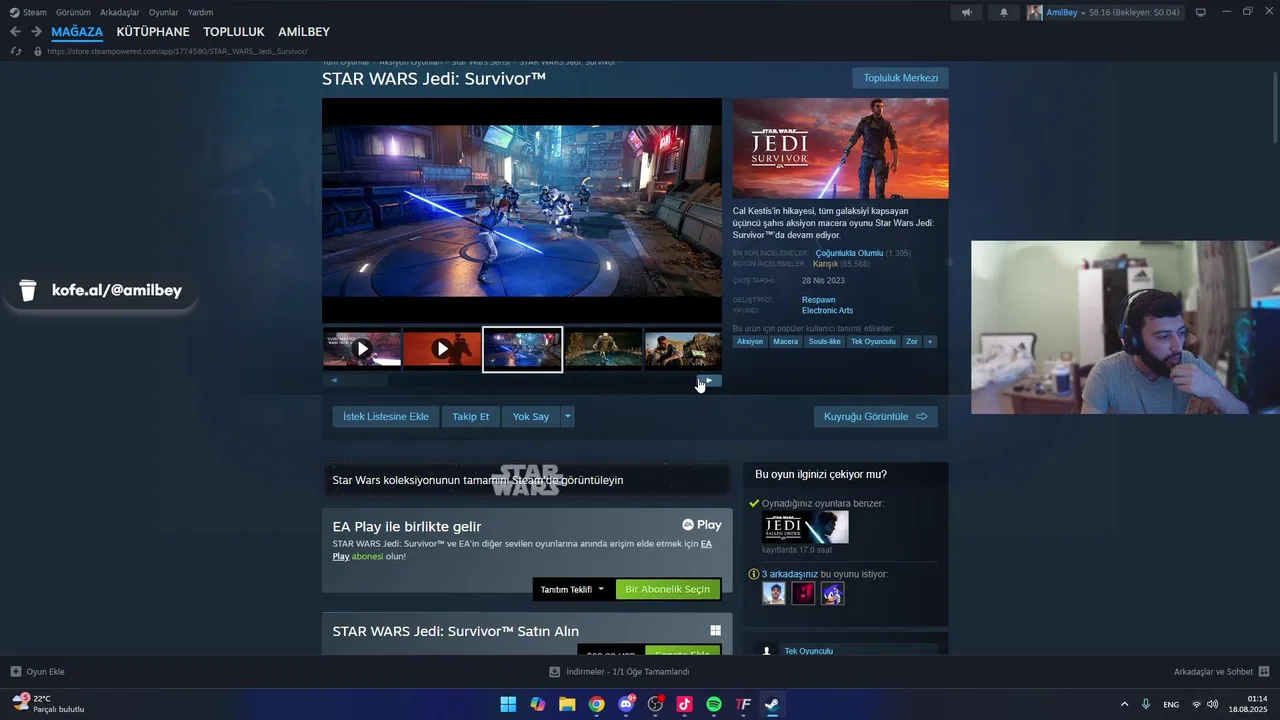This screenshot has height=720, width=1280.
Task: Open the Respawn developer link
Action: pyautogui.click(x=818, y=300)
